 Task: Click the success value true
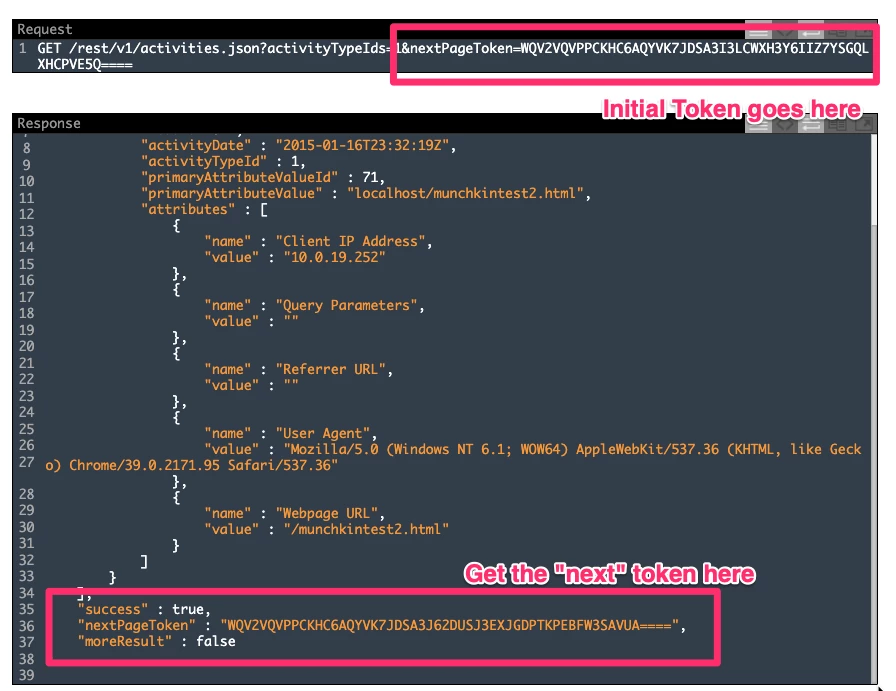tap(187, 609)
